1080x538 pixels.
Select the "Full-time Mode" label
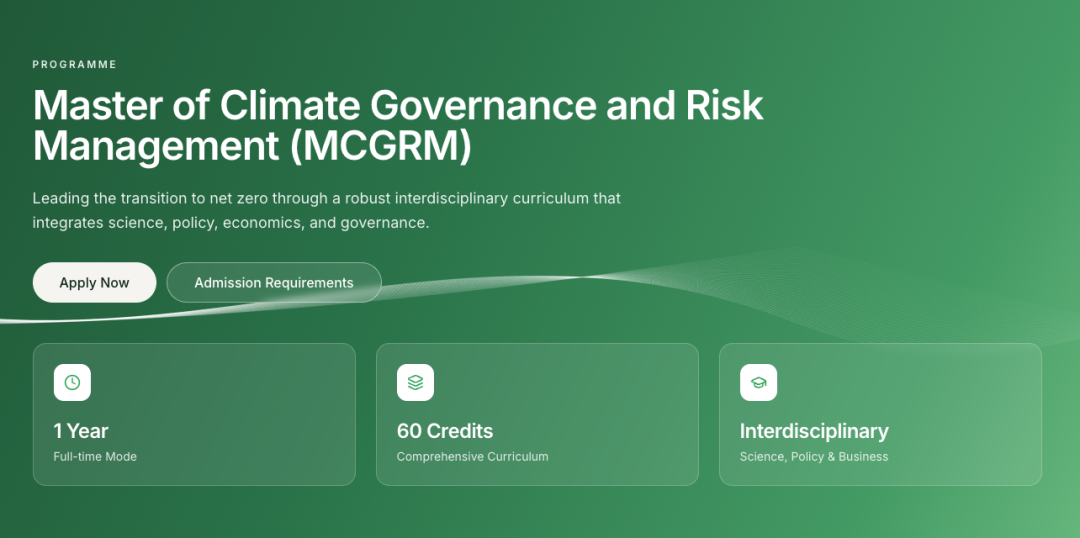tap(95, 457)
